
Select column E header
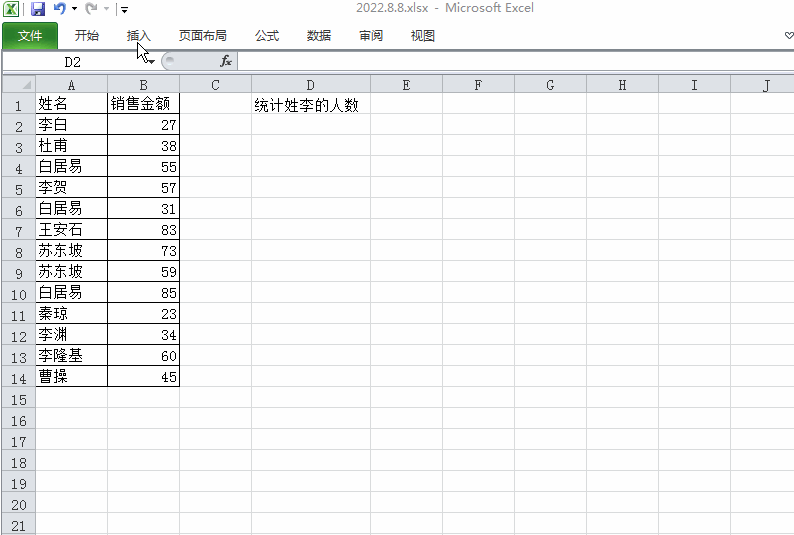tap(406, 85)
